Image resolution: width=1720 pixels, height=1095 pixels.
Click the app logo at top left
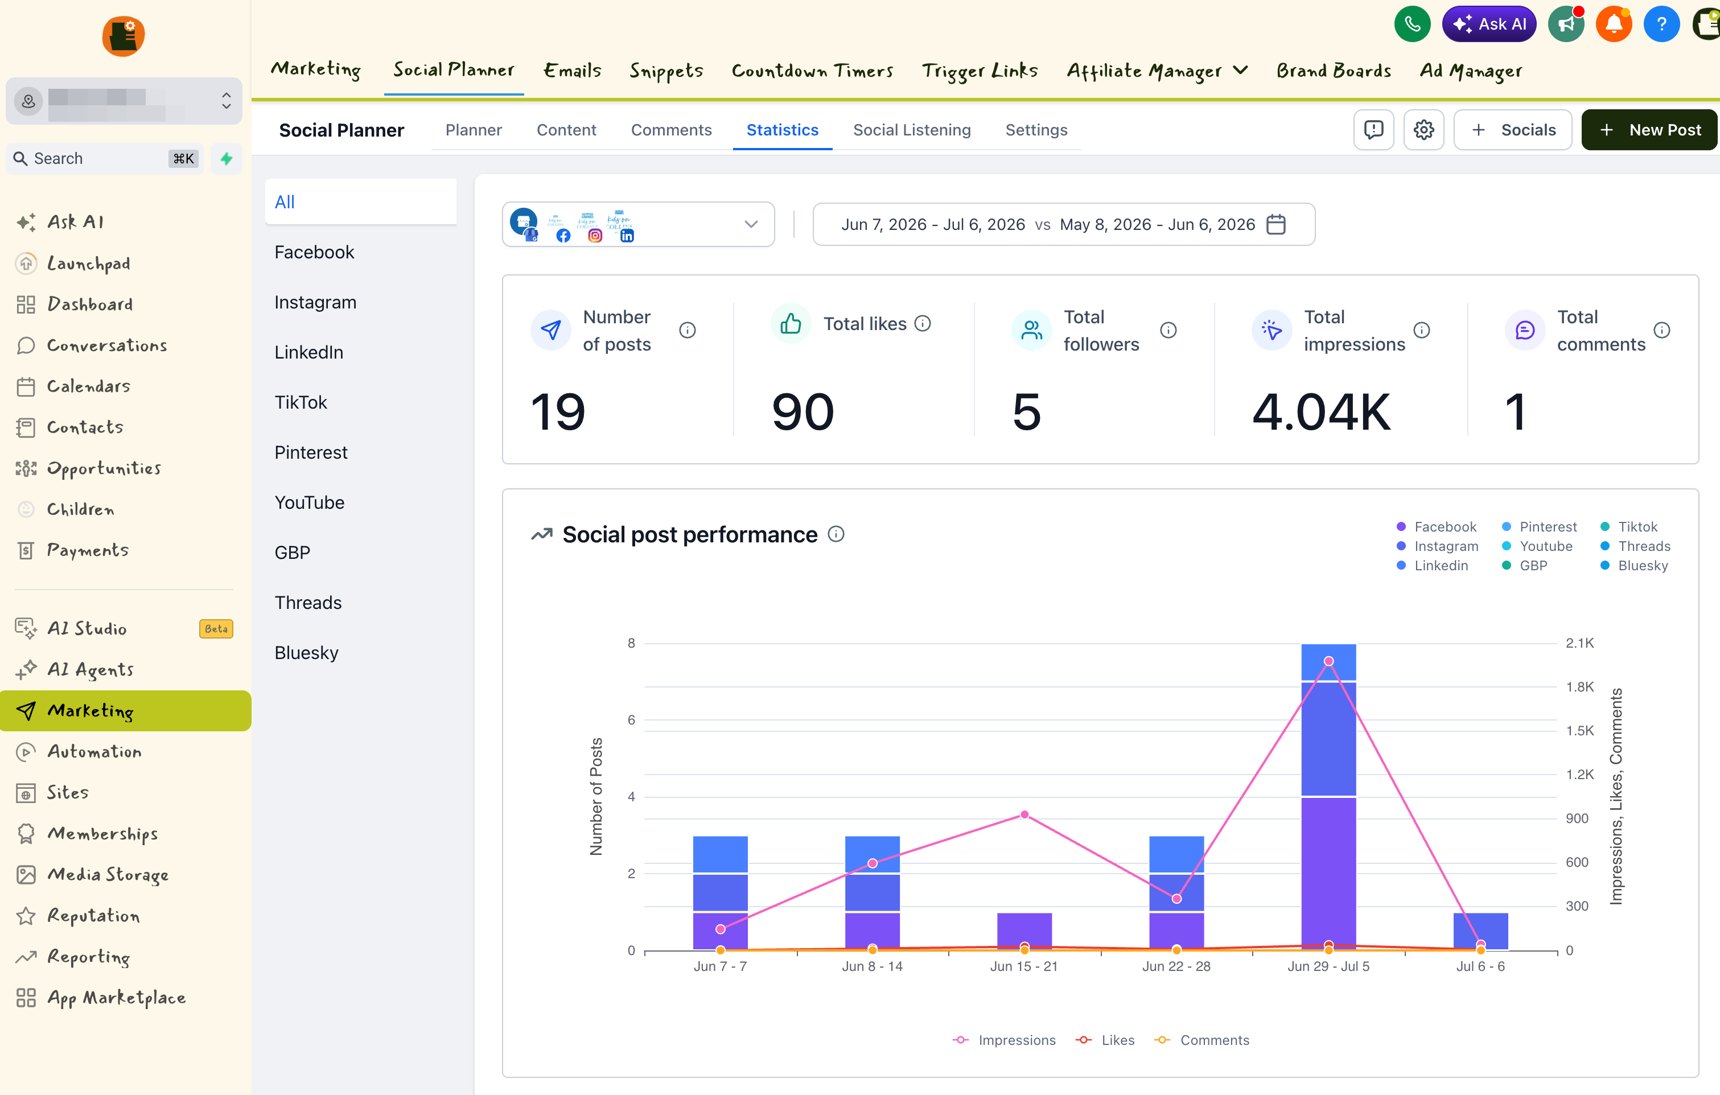coord(123,36)
